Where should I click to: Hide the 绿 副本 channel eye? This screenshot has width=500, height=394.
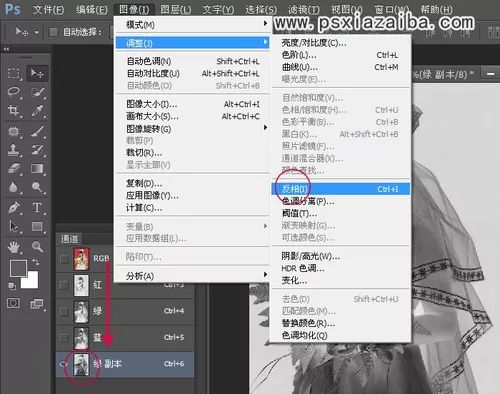coord(64,364)
